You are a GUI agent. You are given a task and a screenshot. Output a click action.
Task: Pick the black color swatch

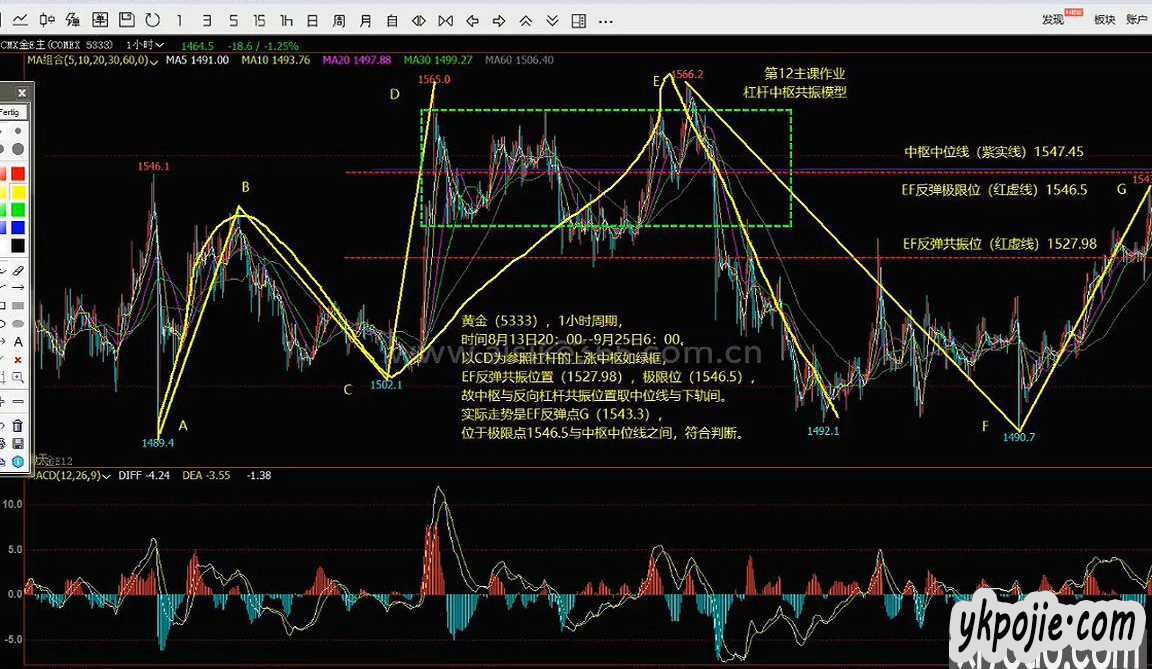(18, 245)
